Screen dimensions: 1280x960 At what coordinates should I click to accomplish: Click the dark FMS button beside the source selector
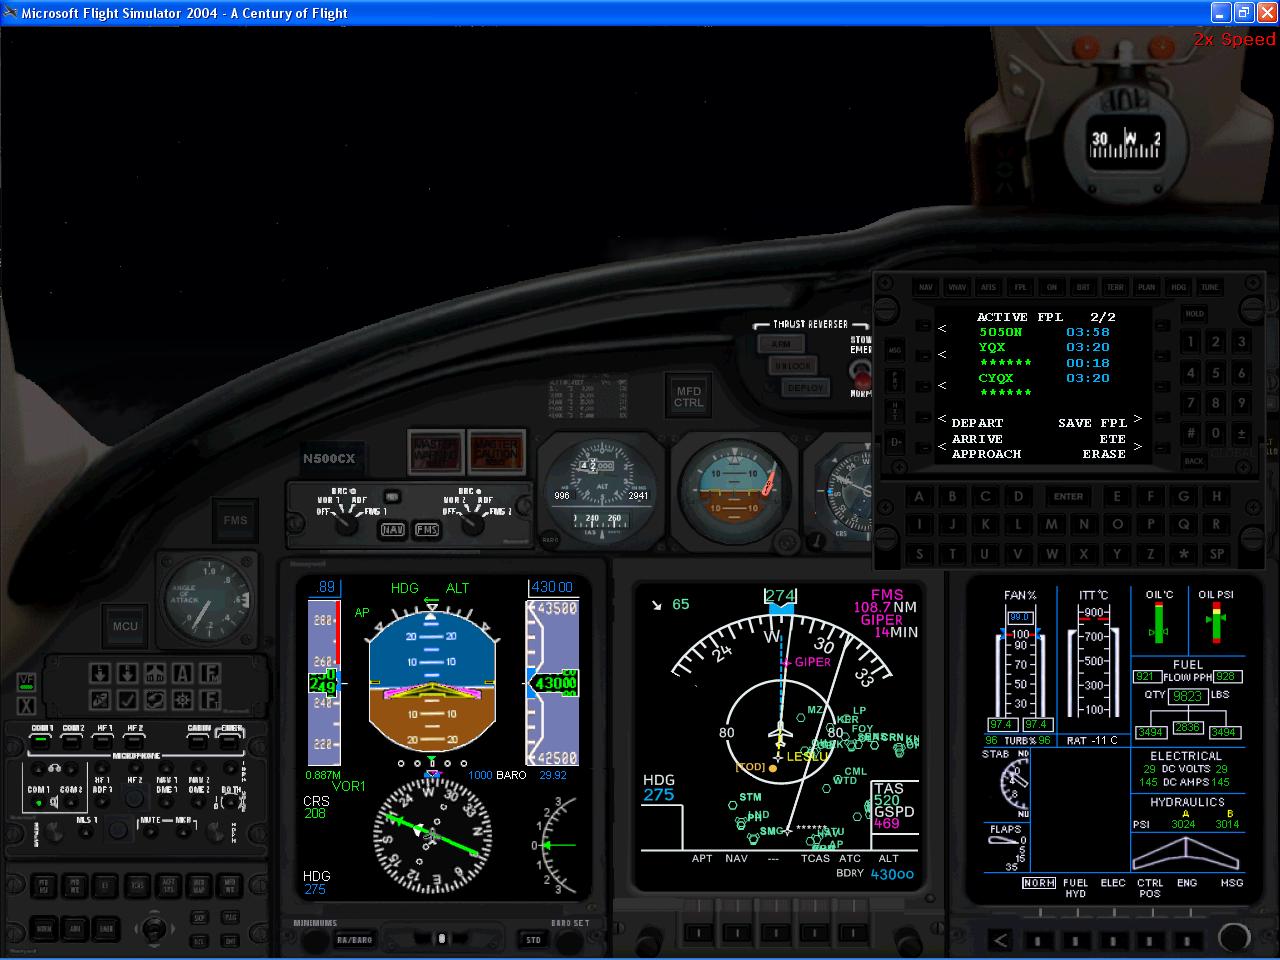235,520
